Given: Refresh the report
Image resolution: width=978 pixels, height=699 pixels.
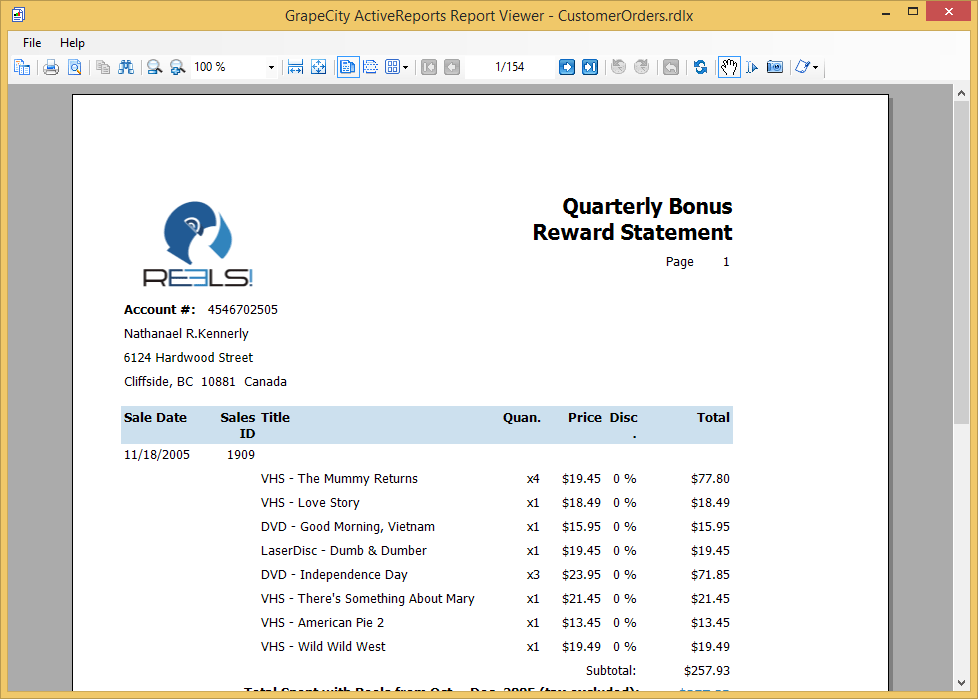Looking at the screenshot, I should pos(700,67).
